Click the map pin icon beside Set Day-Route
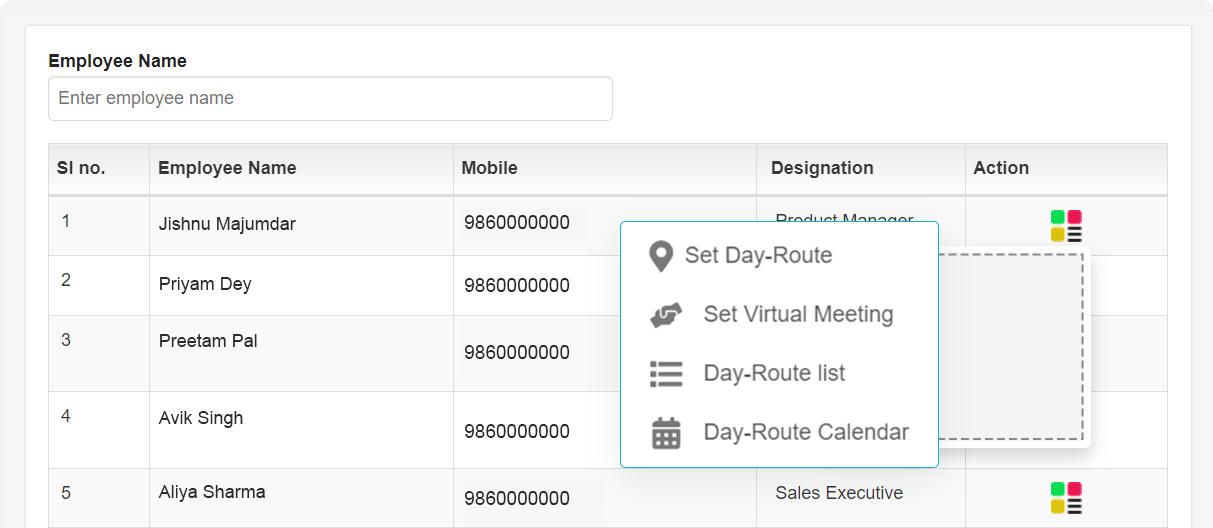This screenshot has height=528, width=1213. [660, 256]
